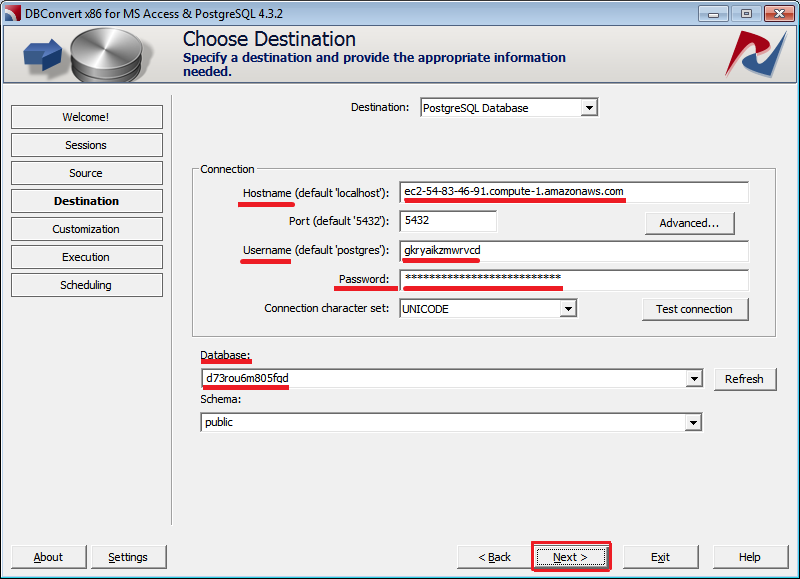800x579 pixels.
Task: Open the Destination type dropdown
Action: [589, 108]
